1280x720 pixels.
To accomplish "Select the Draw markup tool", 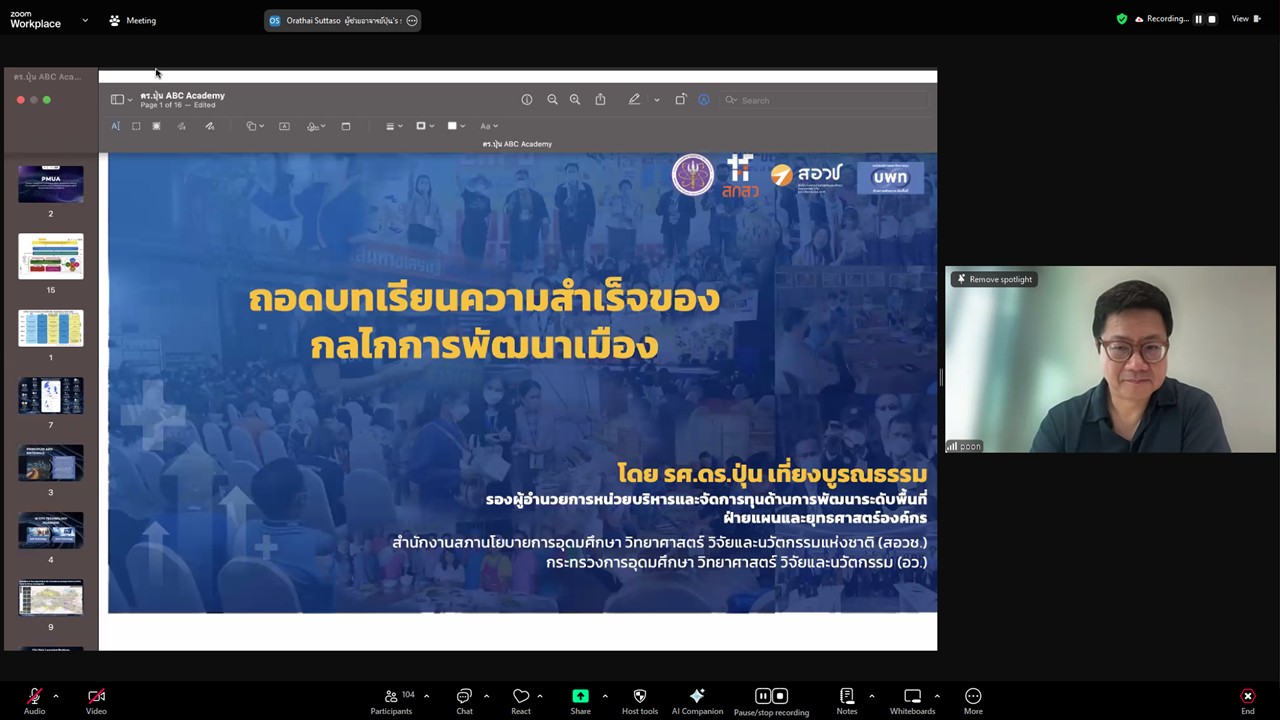I will 209,126.
